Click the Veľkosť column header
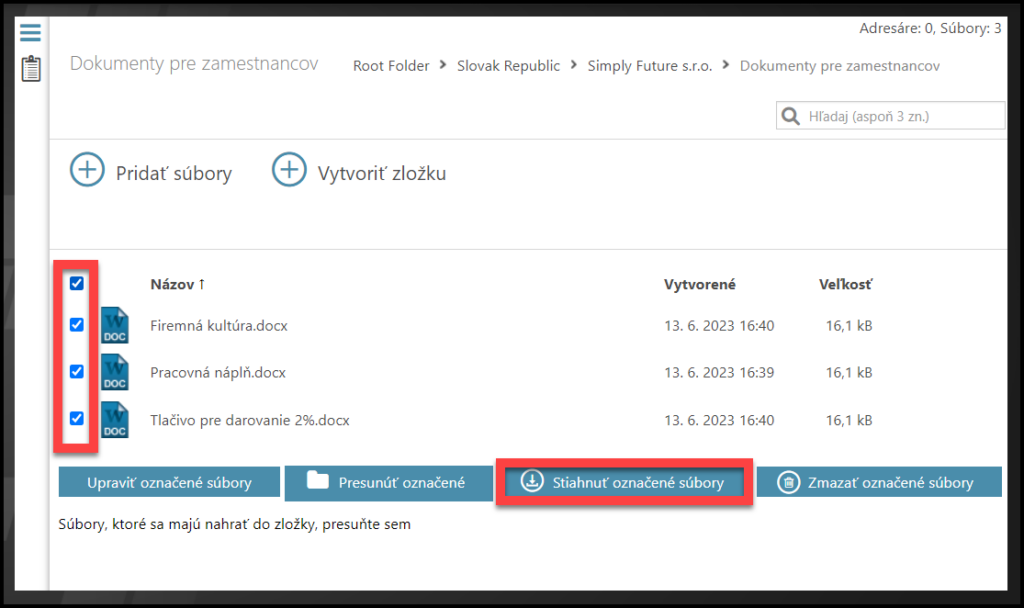 coord(845,285)
